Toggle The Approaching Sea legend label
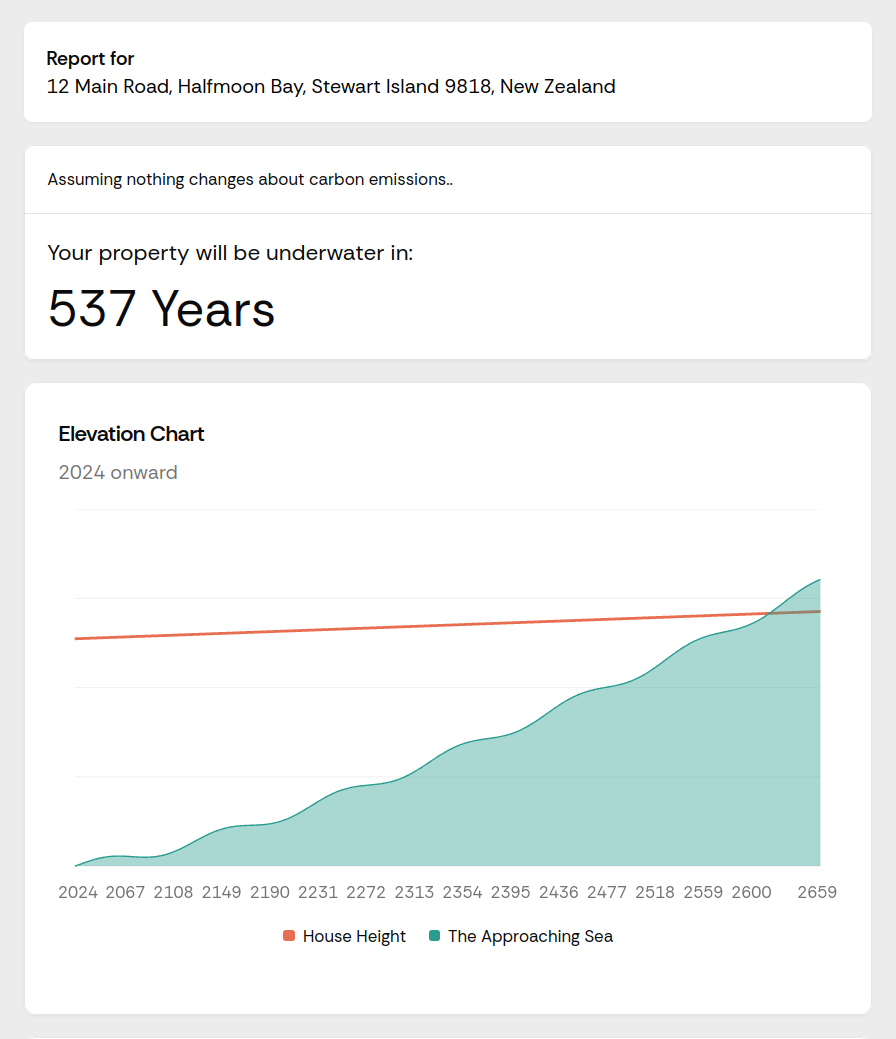 point(530,936)
